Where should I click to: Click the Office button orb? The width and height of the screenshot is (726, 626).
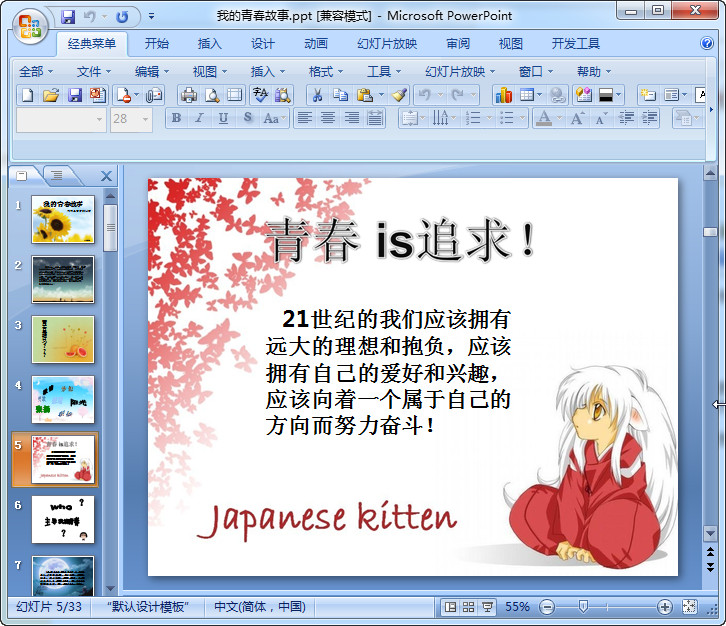click(x=30, y=27)
